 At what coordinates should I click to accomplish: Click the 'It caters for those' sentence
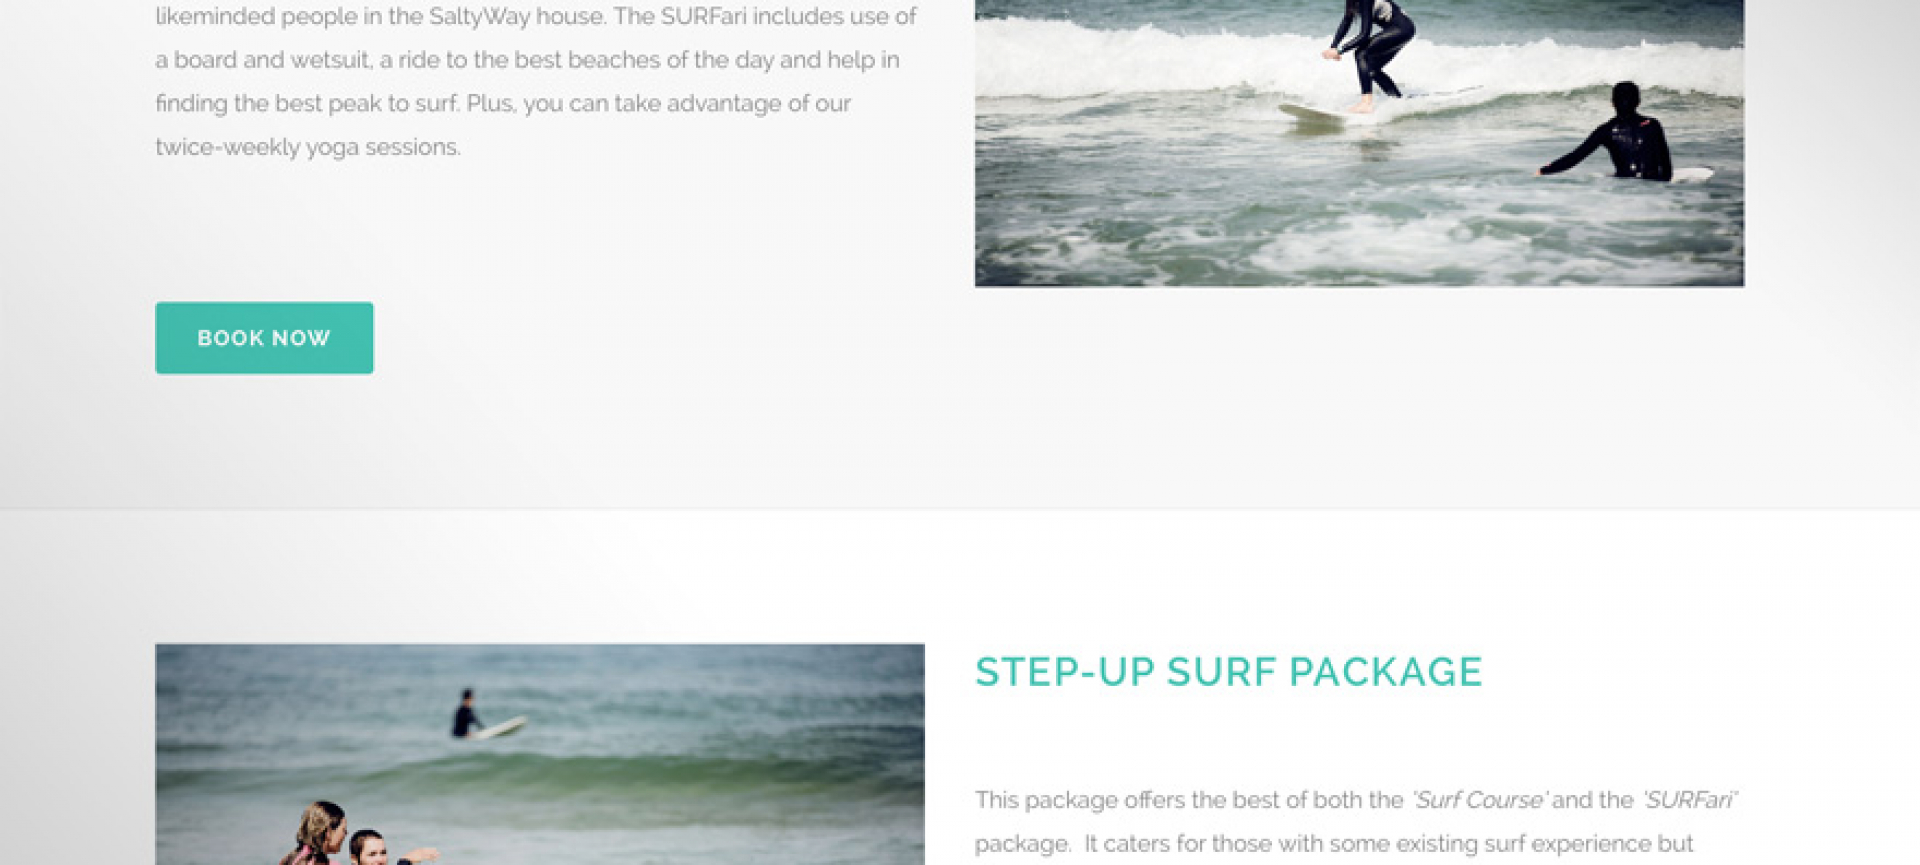(1389, 844)
